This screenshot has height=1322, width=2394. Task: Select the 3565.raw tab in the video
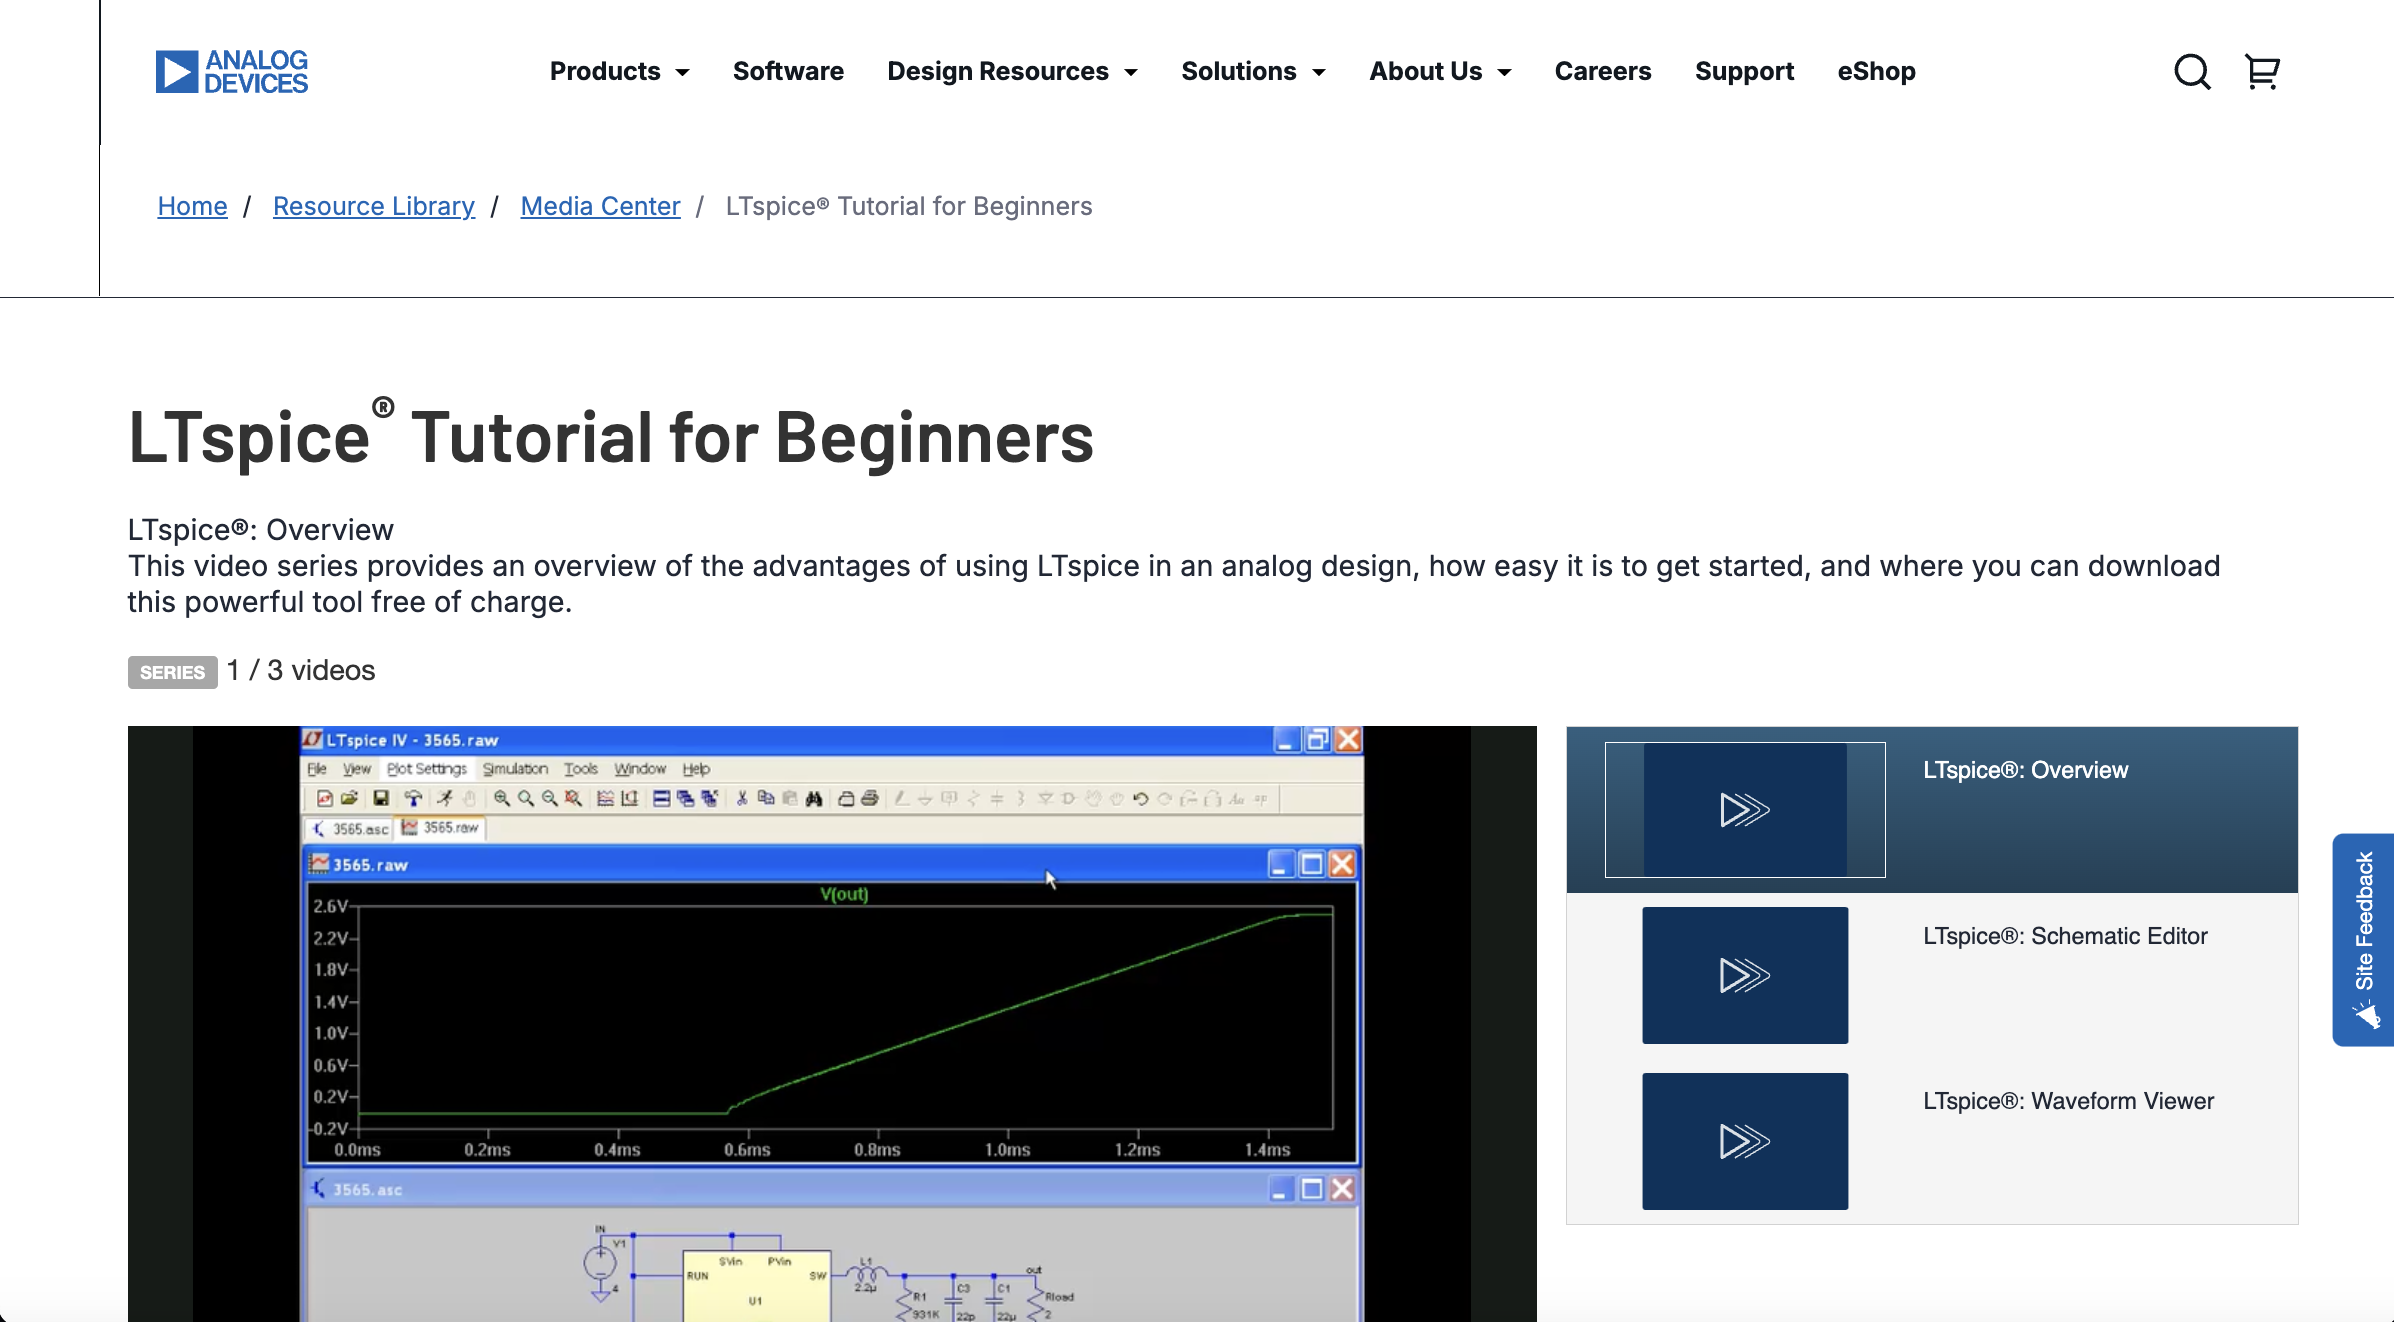click(x=441, y=828)
